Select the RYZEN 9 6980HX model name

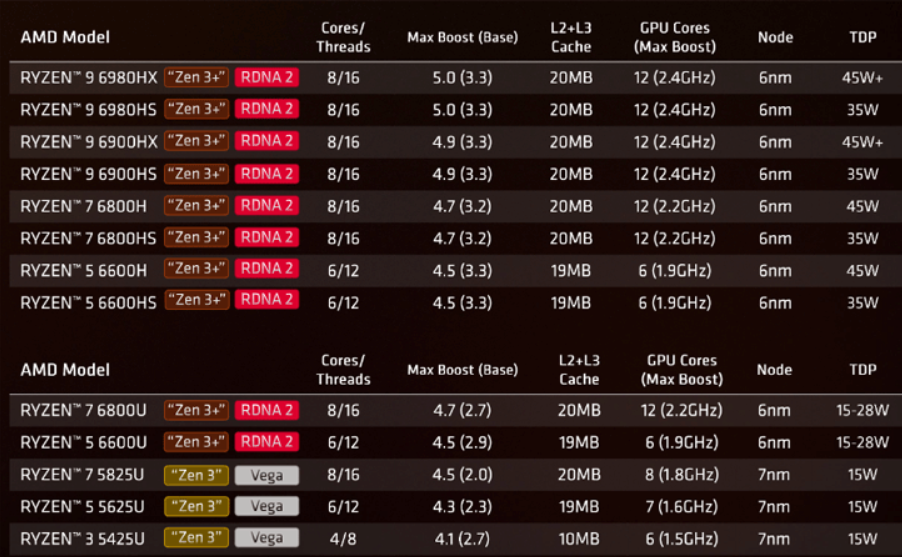[89, 78]
